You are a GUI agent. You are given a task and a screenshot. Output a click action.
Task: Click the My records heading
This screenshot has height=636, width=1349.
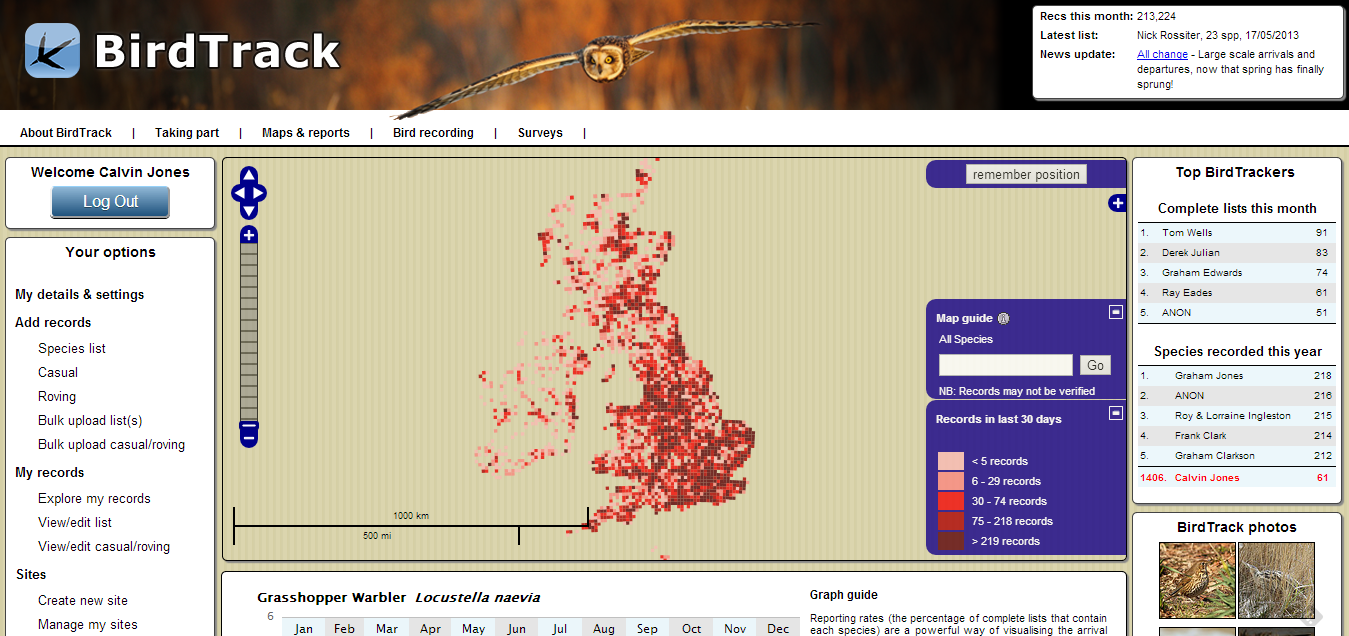coord(50,473)
